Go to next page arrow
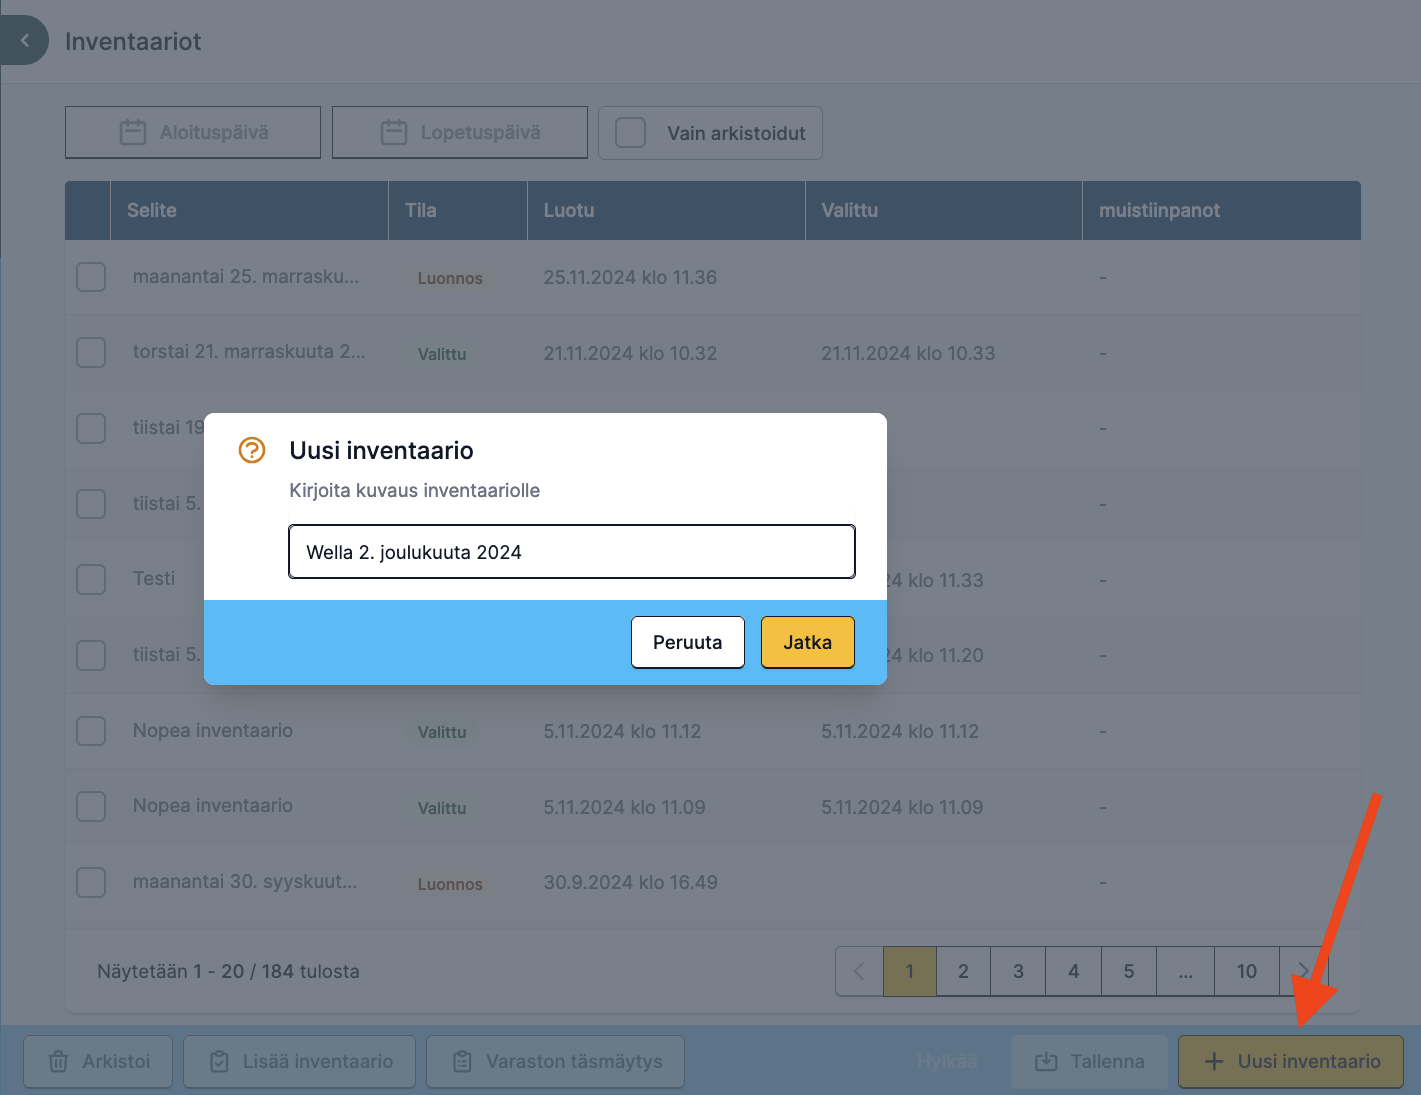The width and height of the screenshot is (1421, 1095). tap(1303, 971)
